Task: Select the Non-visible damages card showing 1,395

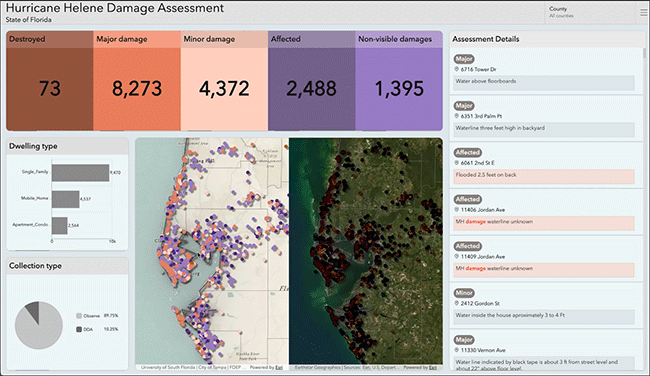Action: coord(399,80)
